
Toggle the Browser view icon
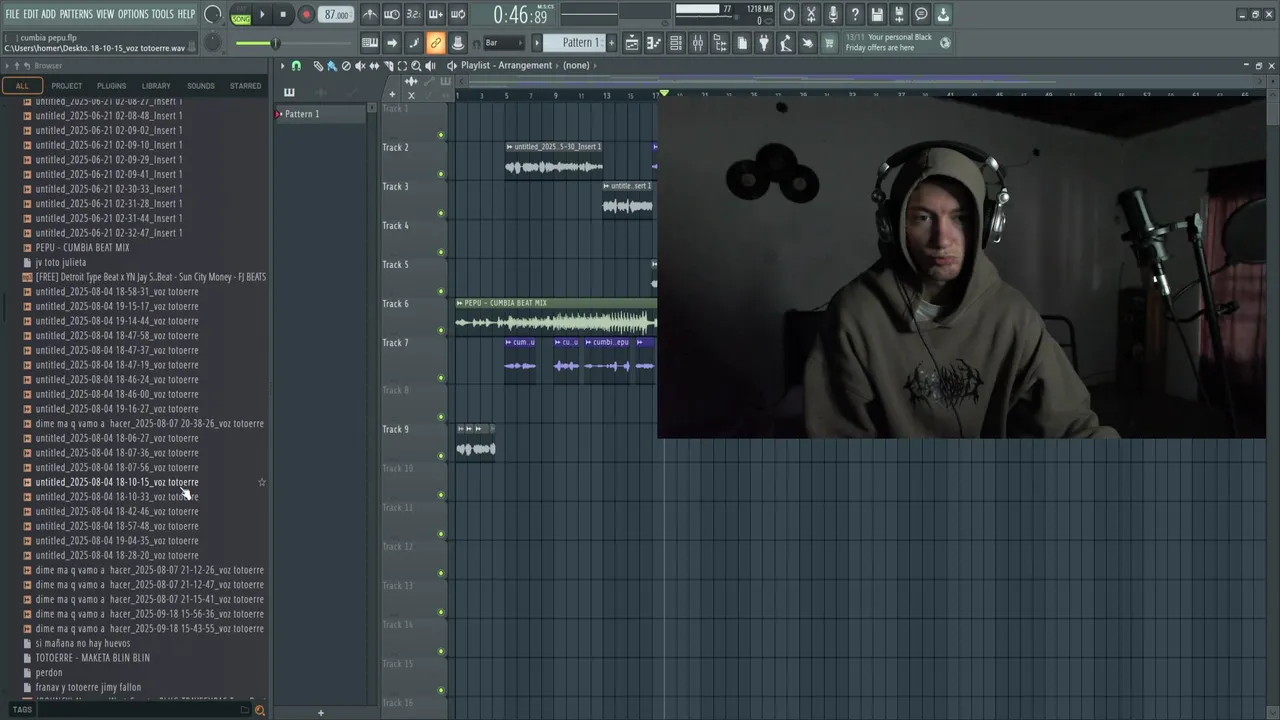[719, 42]
